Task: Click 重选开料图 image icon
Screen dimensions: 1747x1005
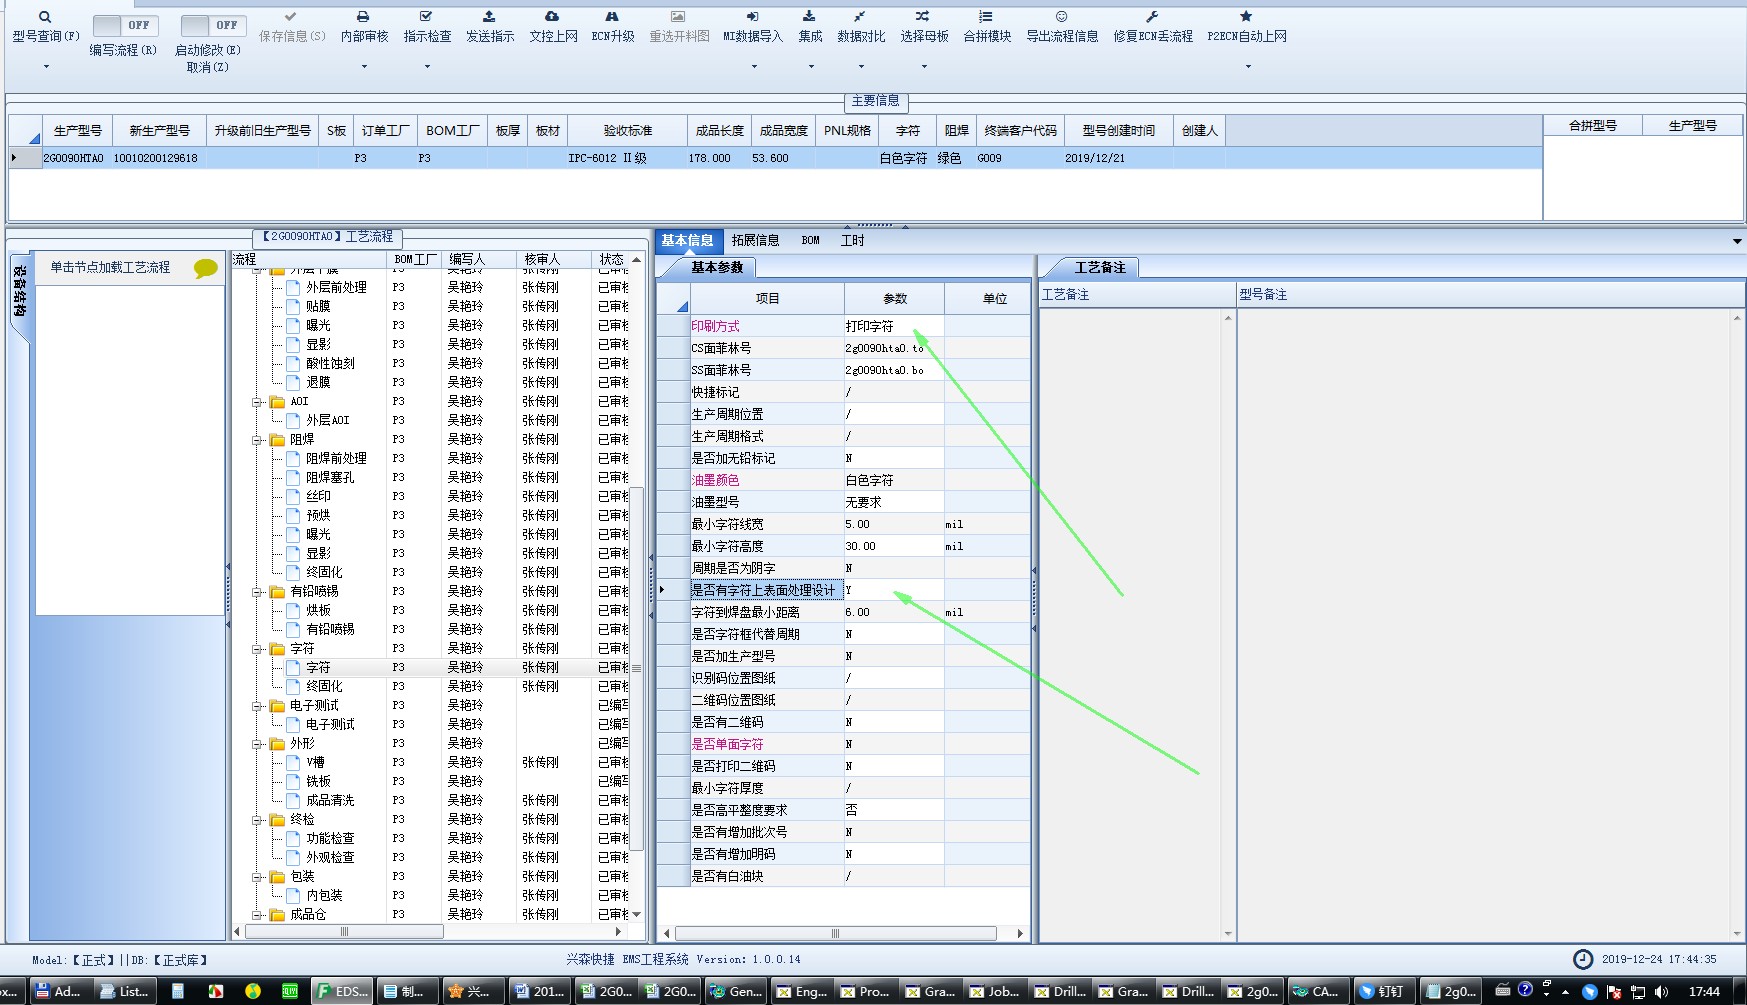Action: tap(679, 27)
